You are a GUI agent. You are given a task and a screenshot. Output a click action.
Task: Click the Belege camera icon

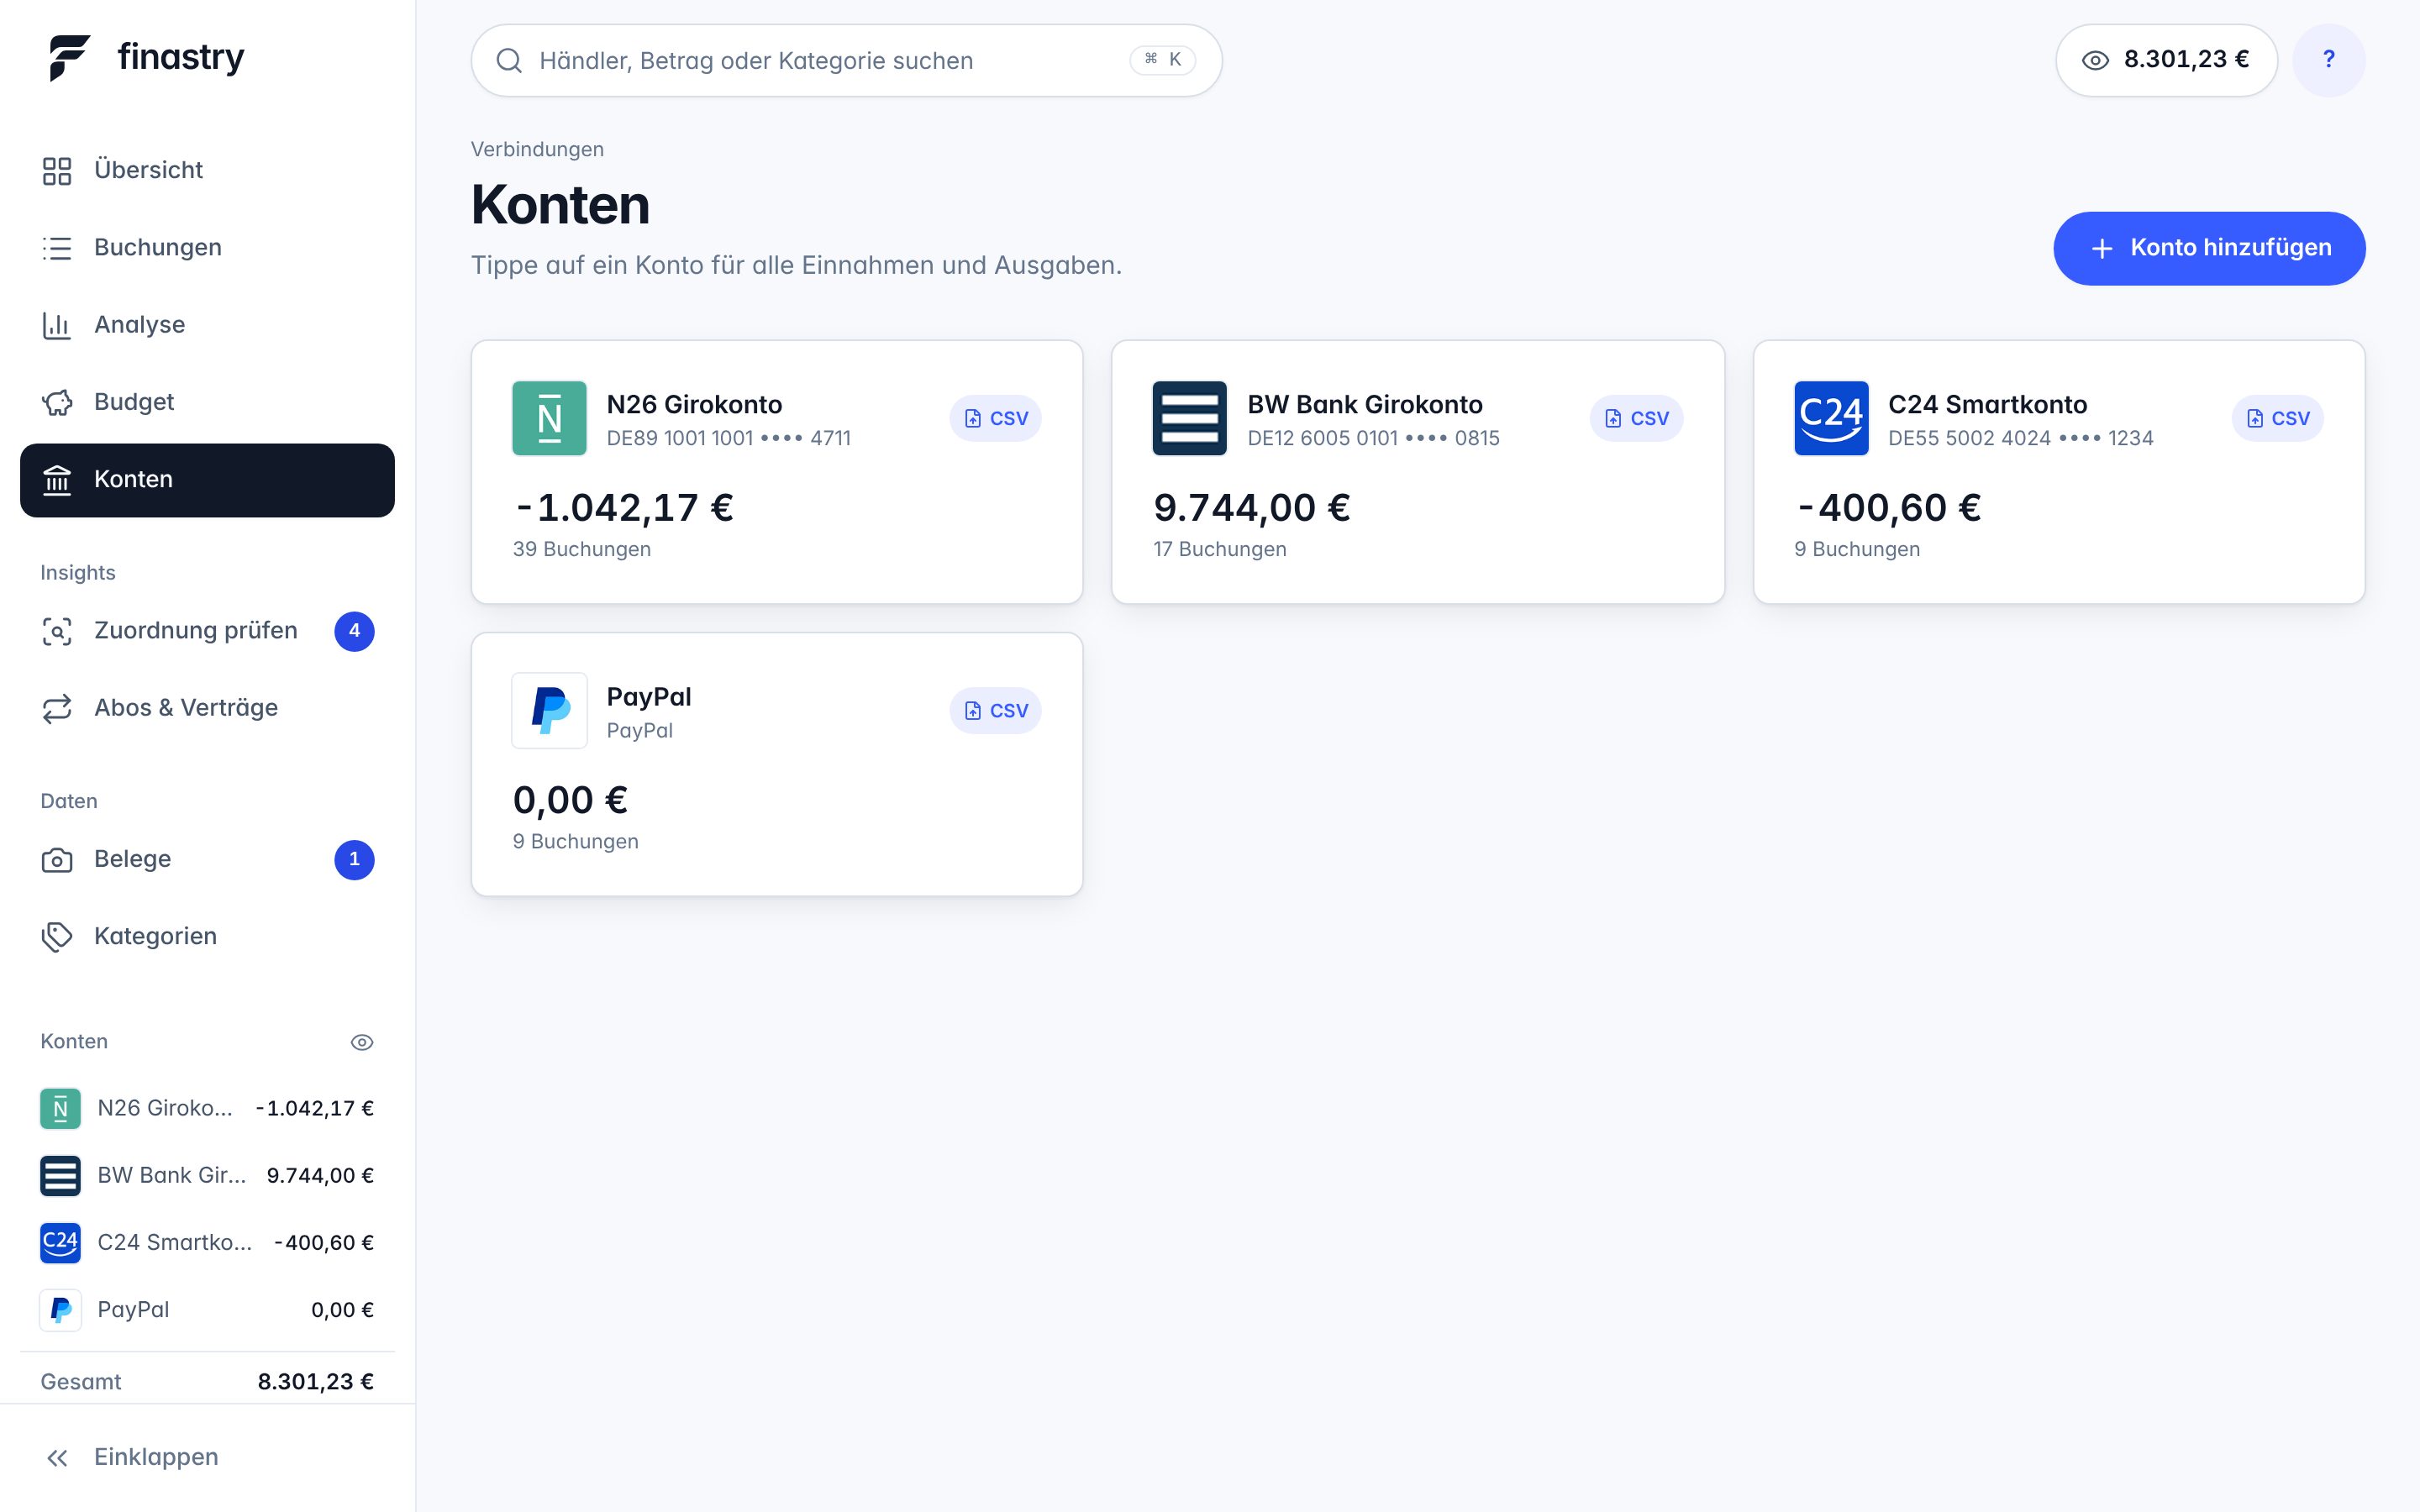[x=57, y=860]
